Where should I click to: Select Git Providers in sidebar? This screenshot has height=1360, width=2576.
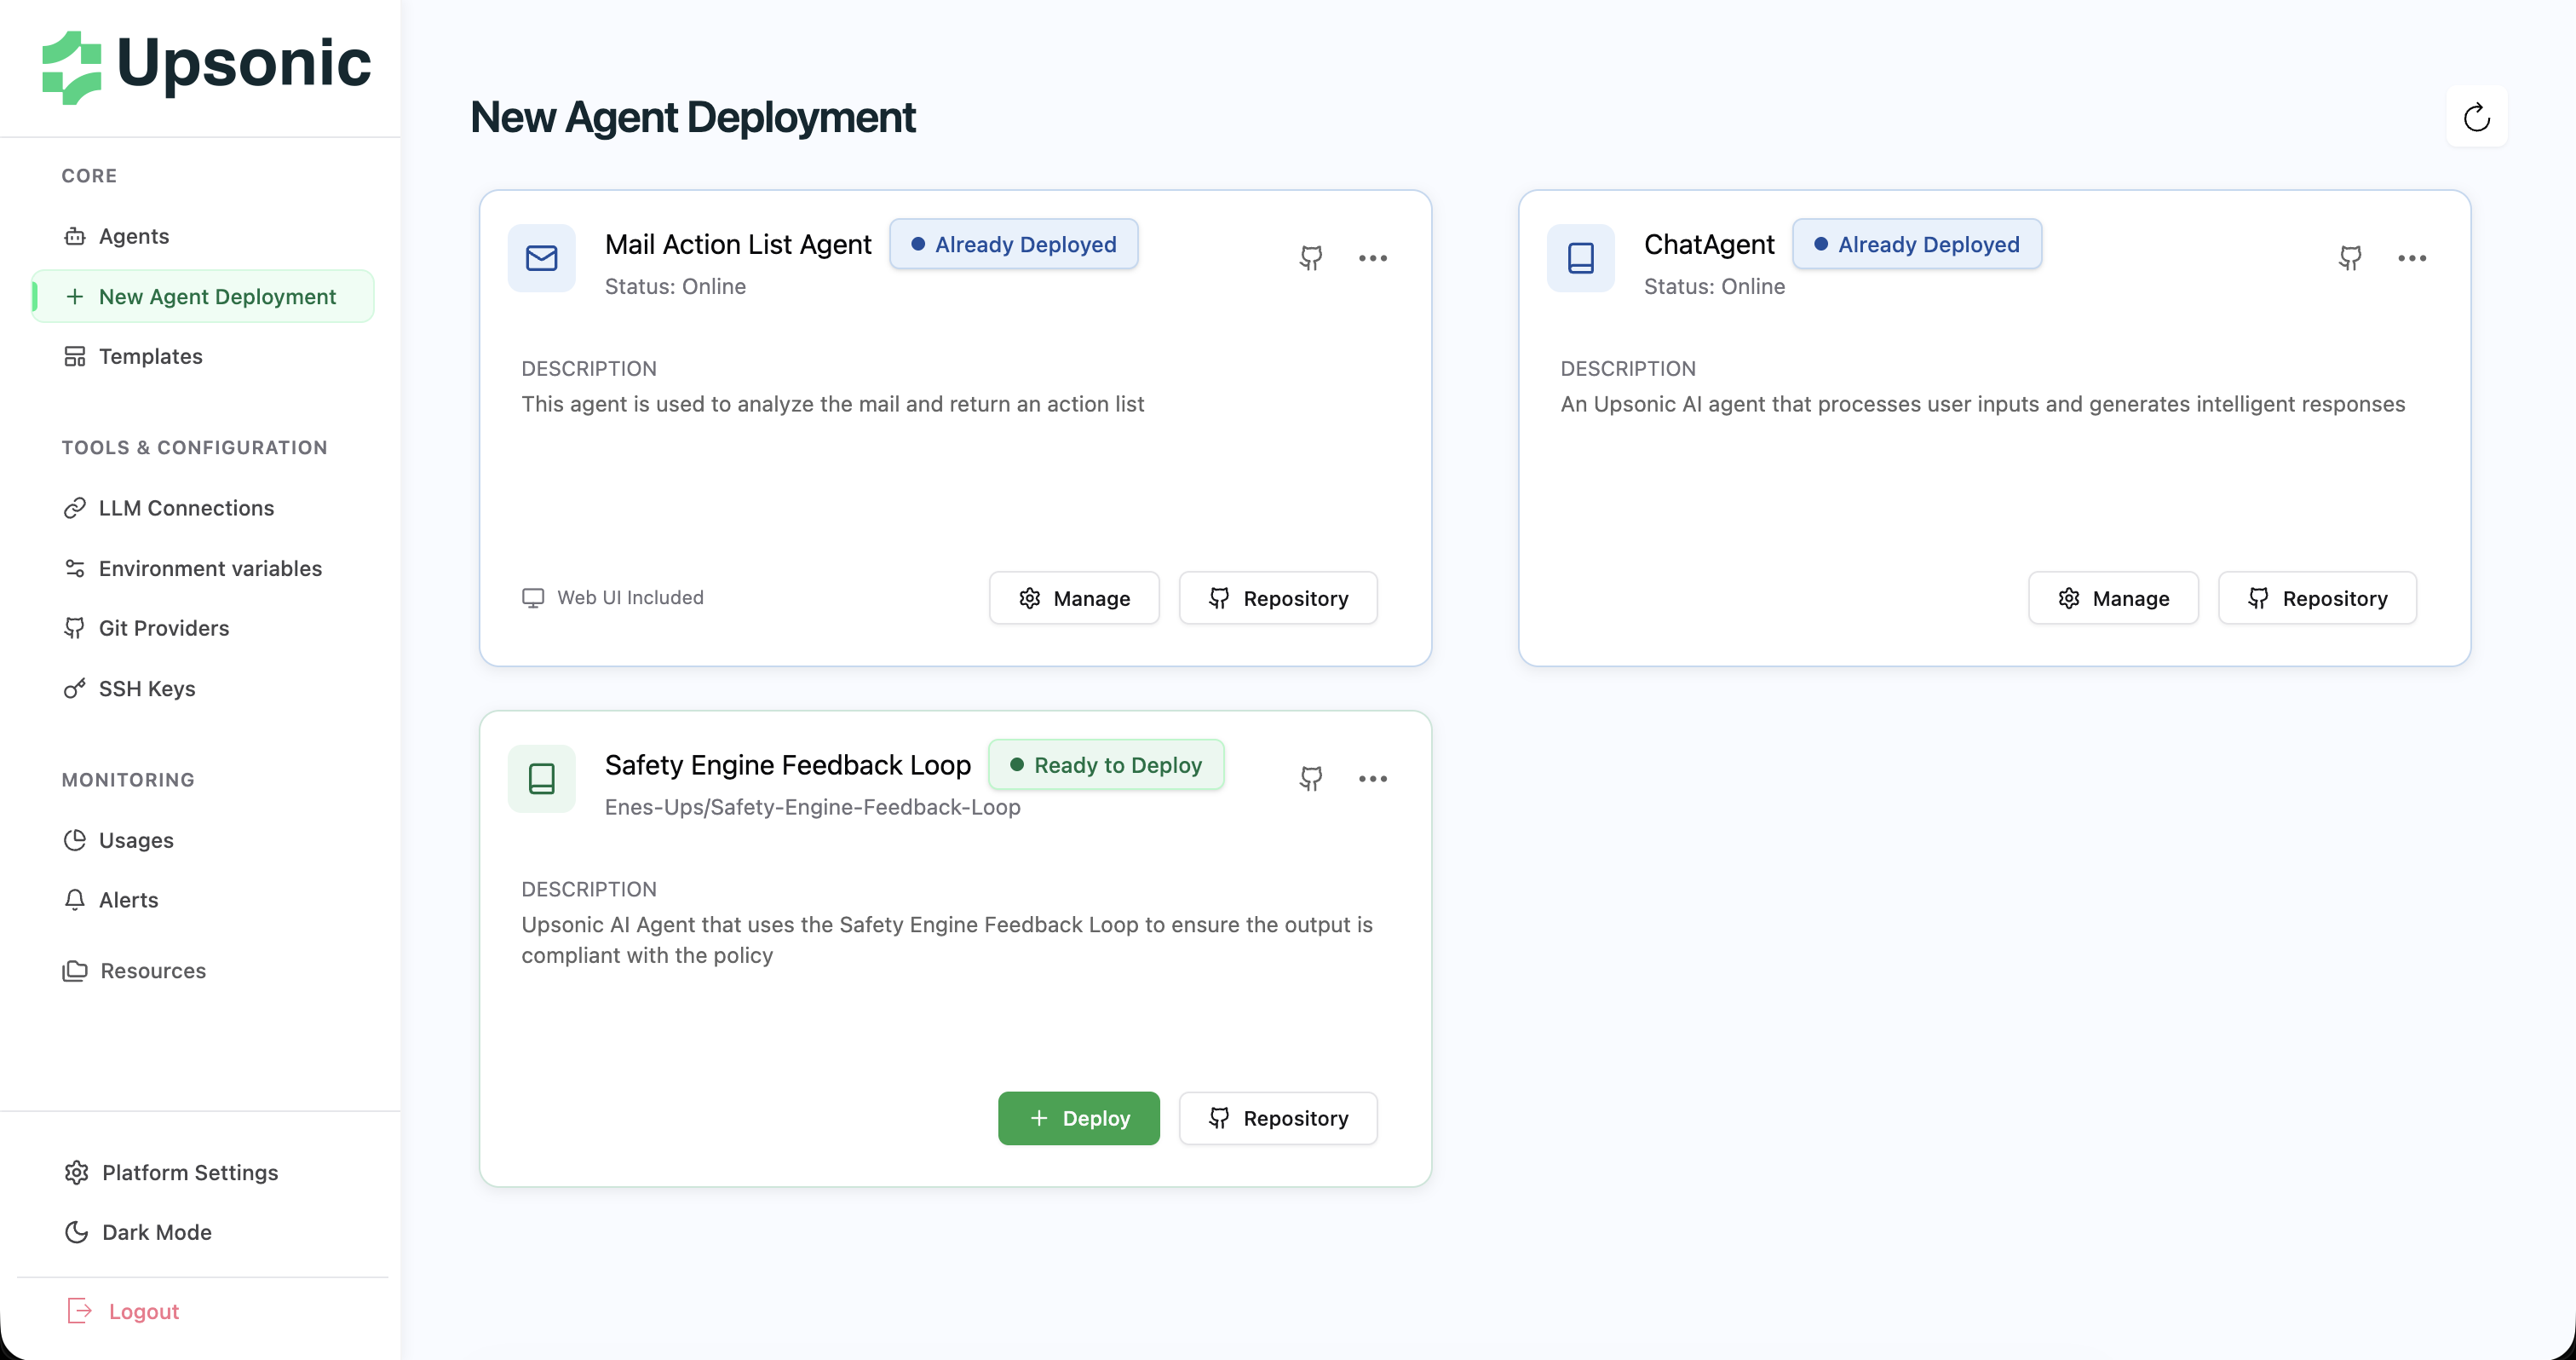tap(163, 628)
